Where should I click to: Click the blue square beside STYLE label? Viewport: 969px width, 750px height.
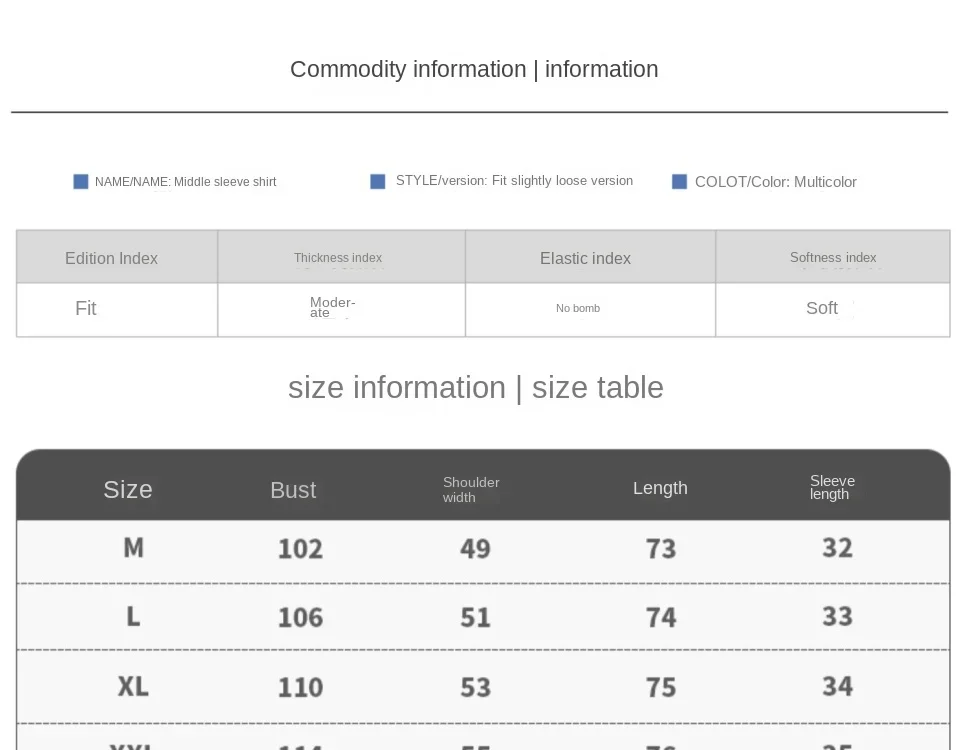click(378, 181)
